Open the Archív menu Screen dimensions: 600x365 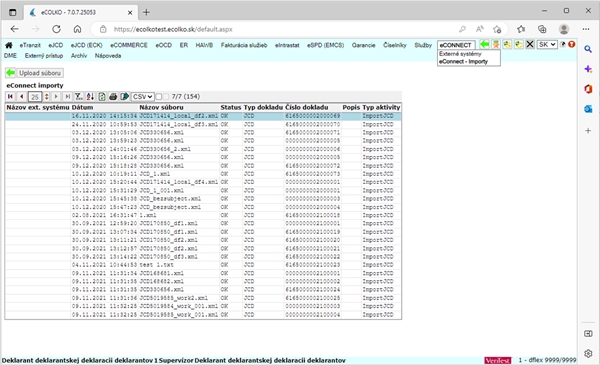click(79, 56)
